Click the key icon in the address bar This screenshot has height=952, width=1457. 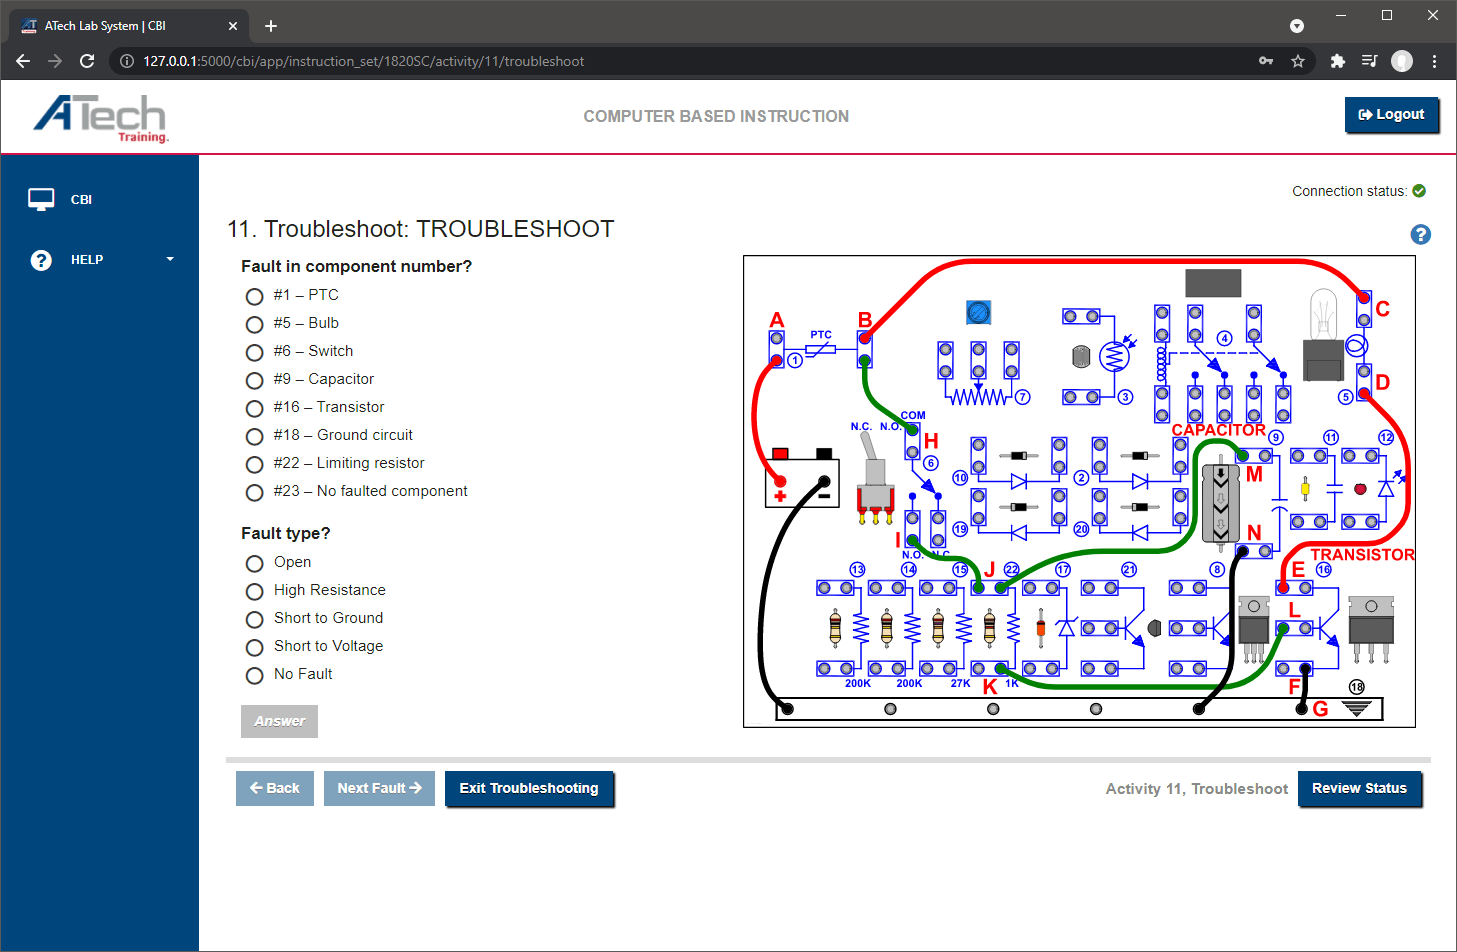1265,61
